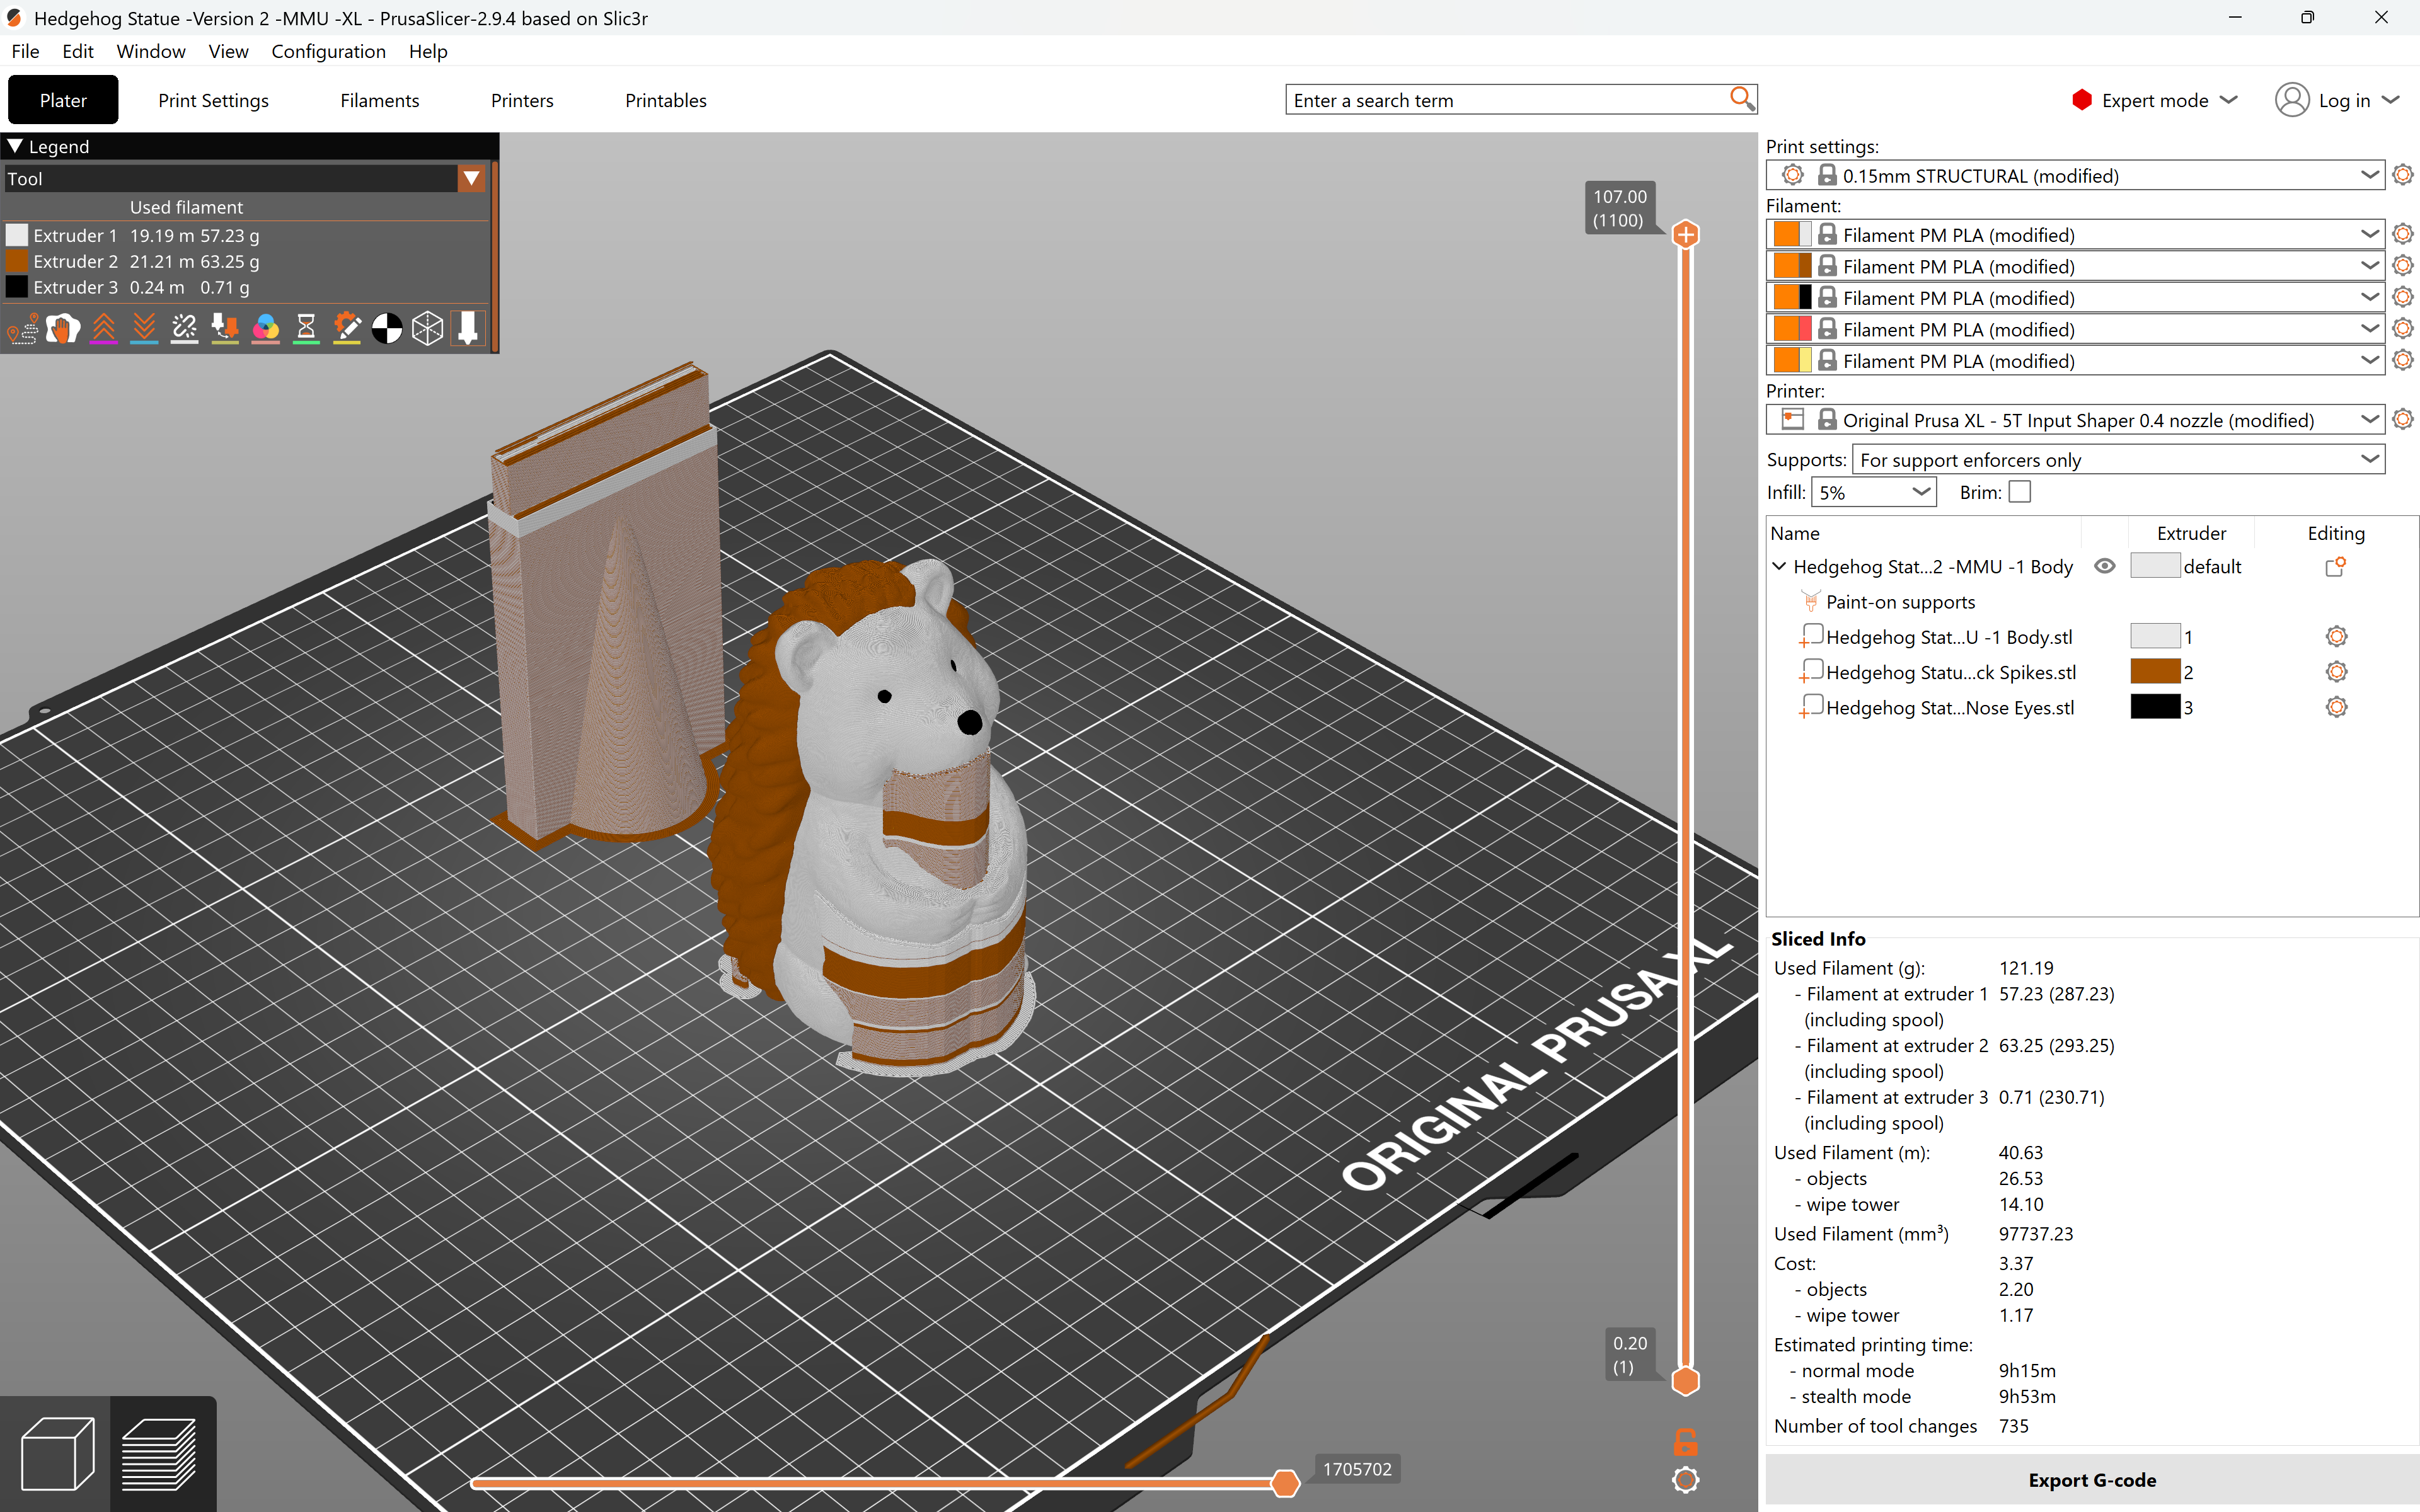Click extruder 3 black color swatch
This screenshot has width=2420, height=1512.
point(2154,708)
